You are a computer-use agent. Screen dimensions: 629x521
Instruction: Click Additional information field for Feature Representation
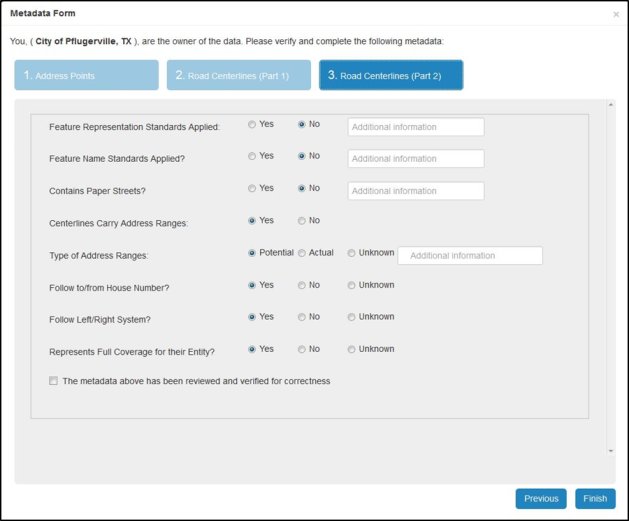(x=416, y=127)
